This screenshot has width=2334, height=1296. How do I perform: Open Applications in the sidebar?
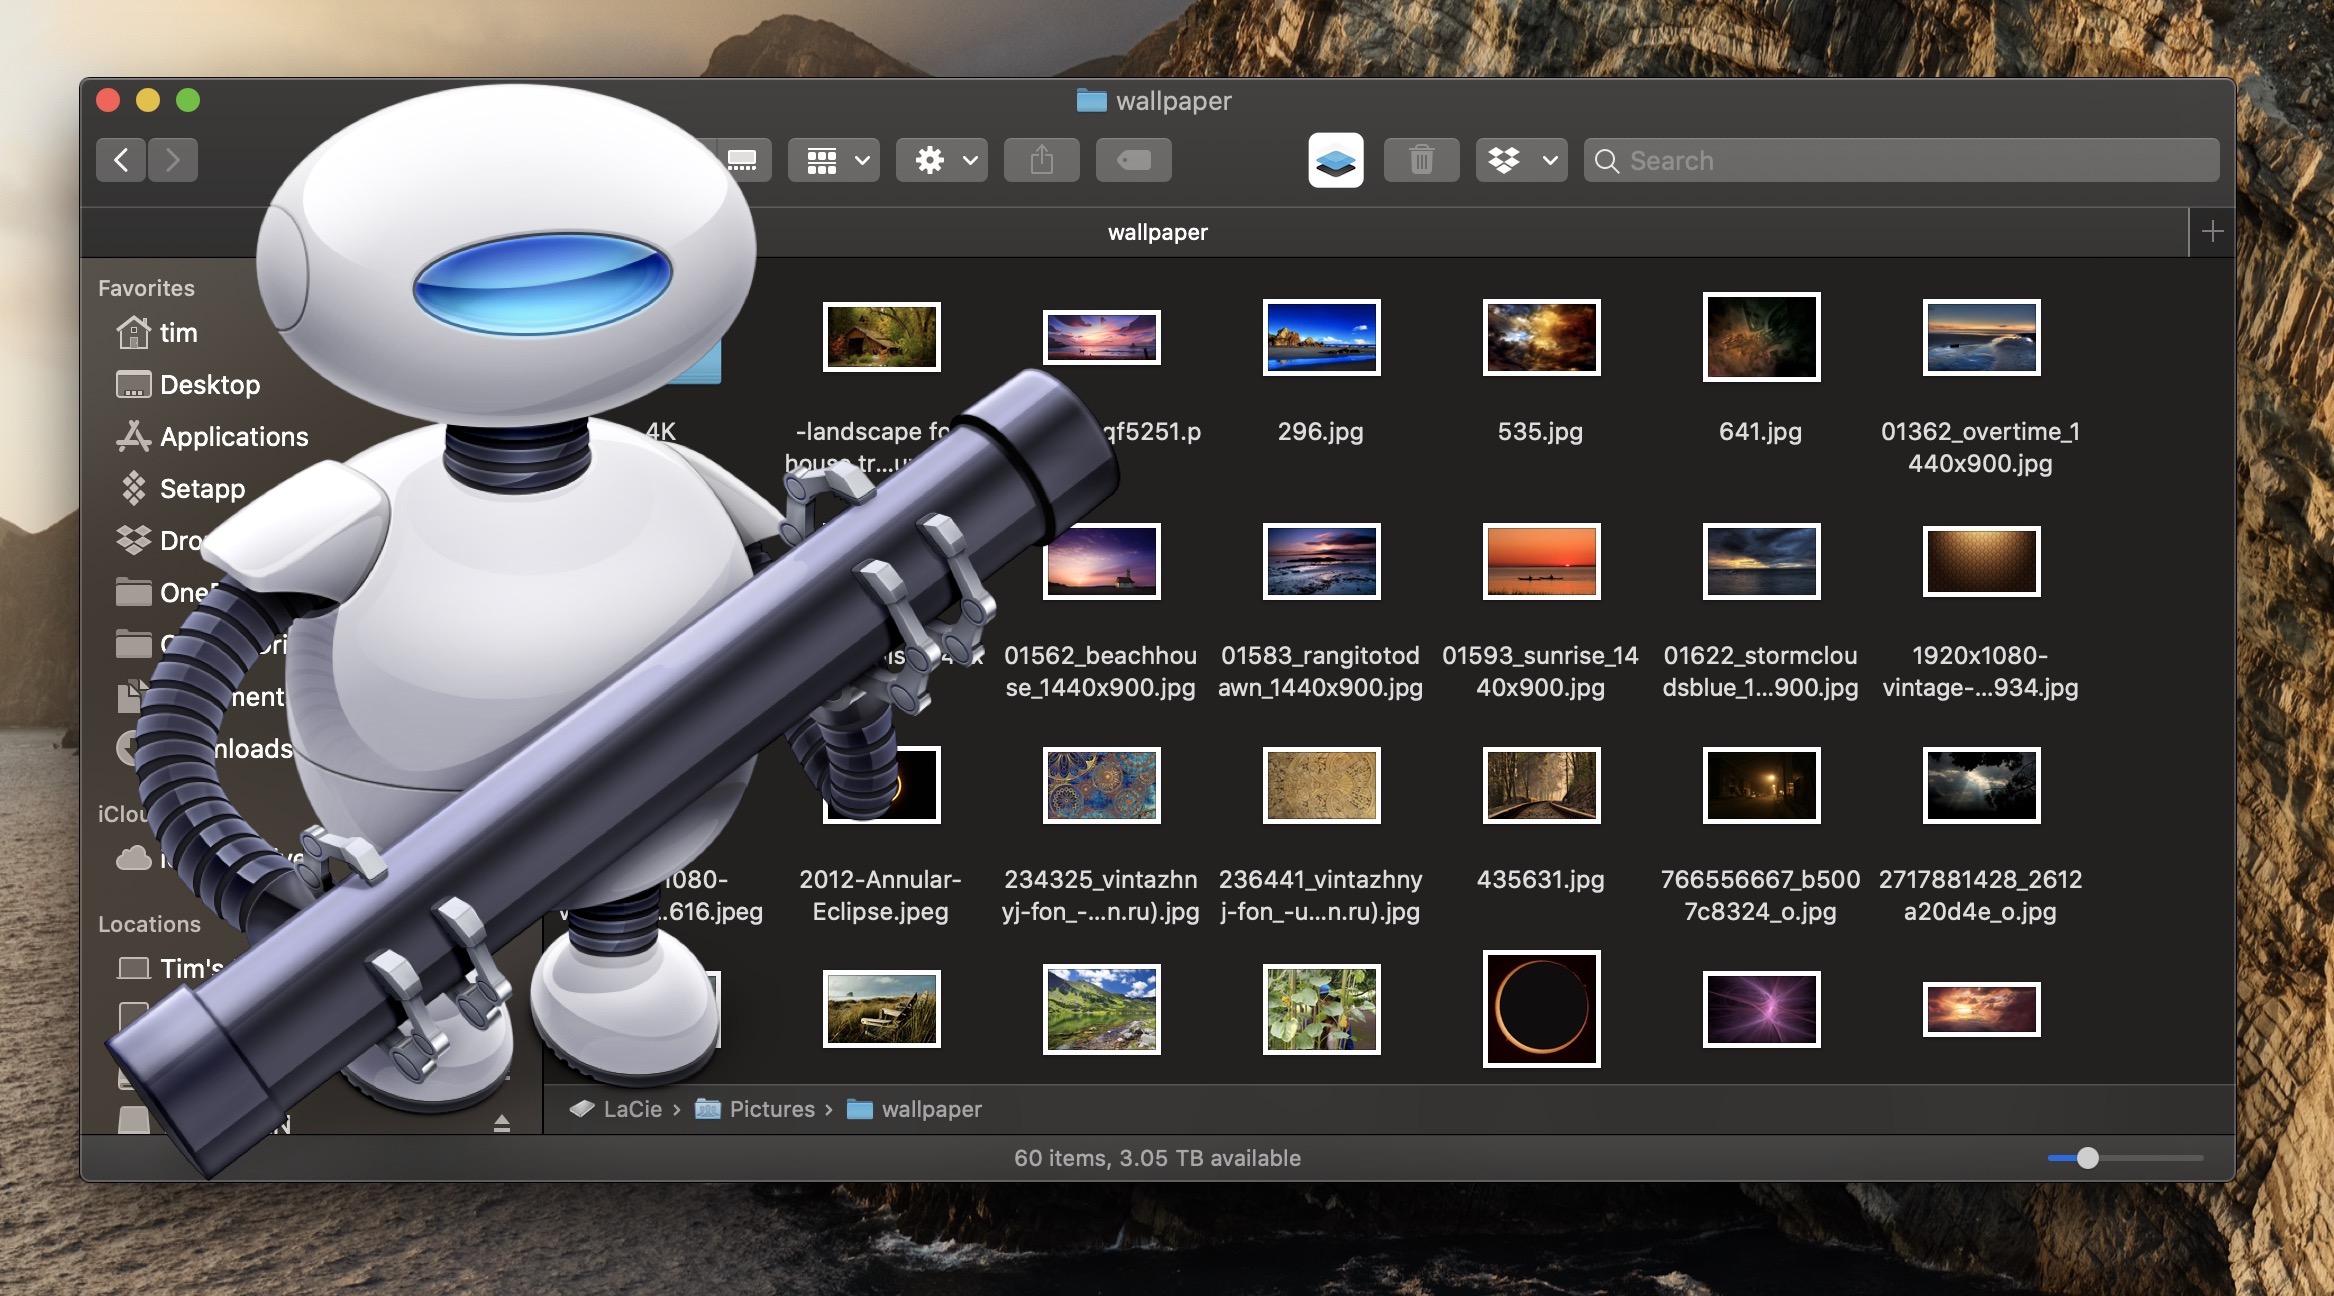coord(233,437)
